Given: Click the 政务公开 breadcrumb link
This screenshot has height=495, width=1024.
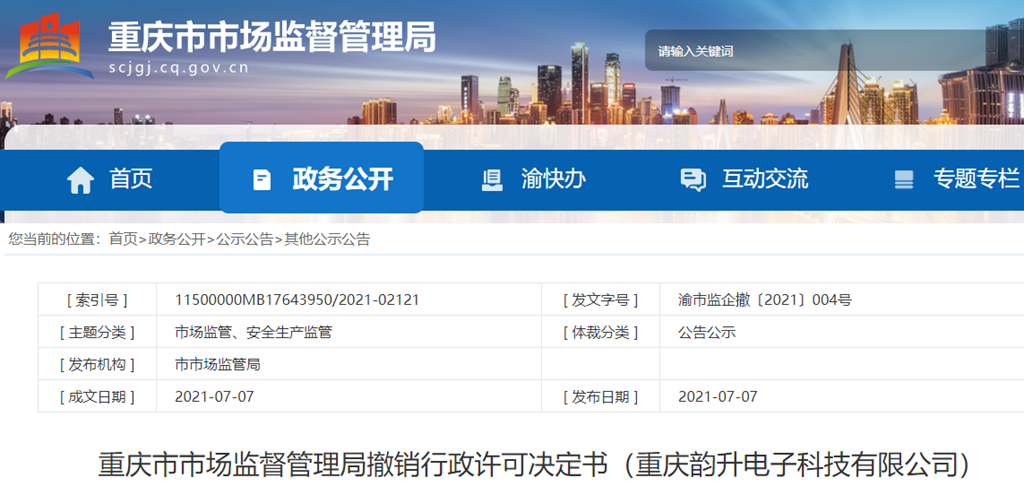Looking at the screenshot, I should (x=176, y=240).
